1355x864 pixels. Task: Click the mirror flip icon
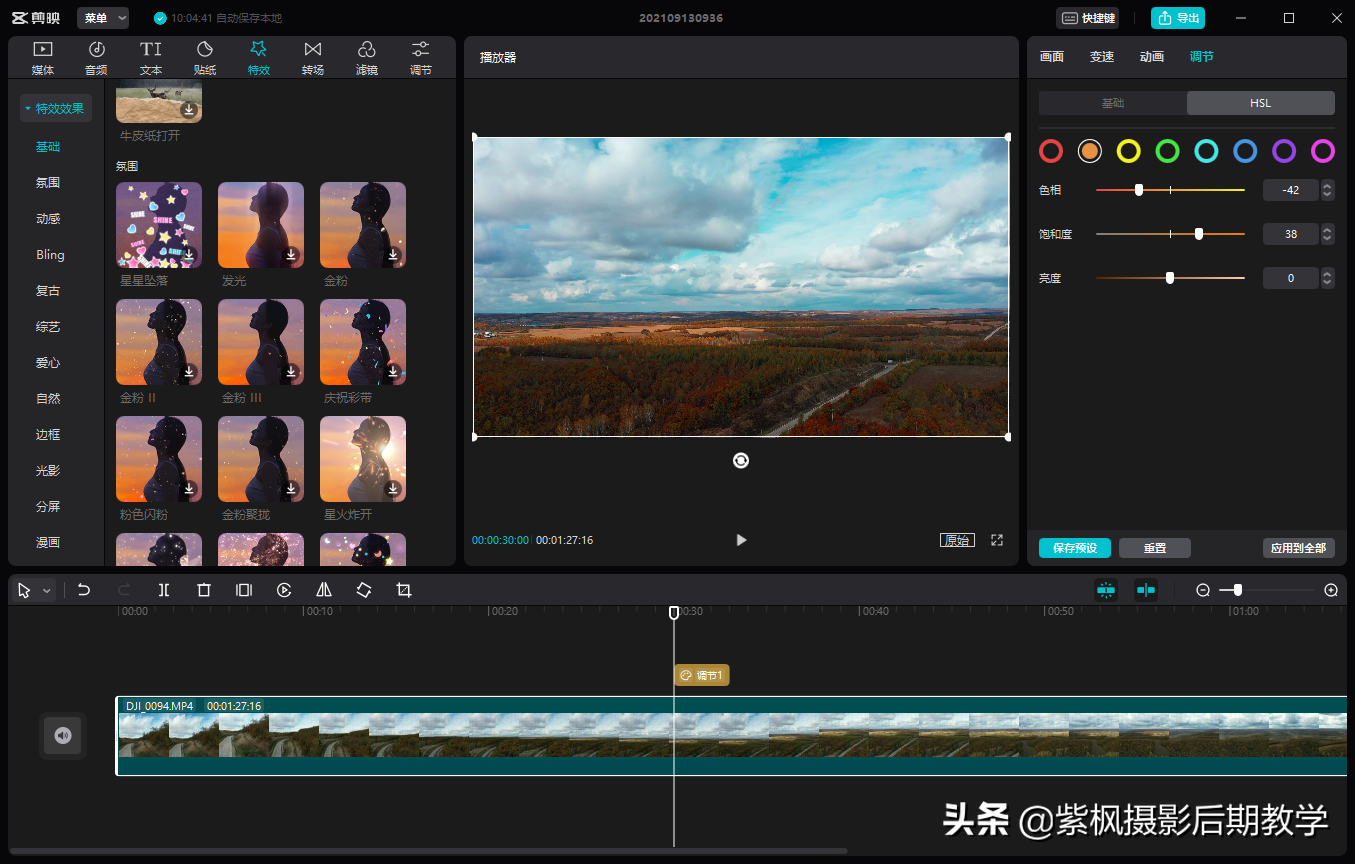pos(324,590)
